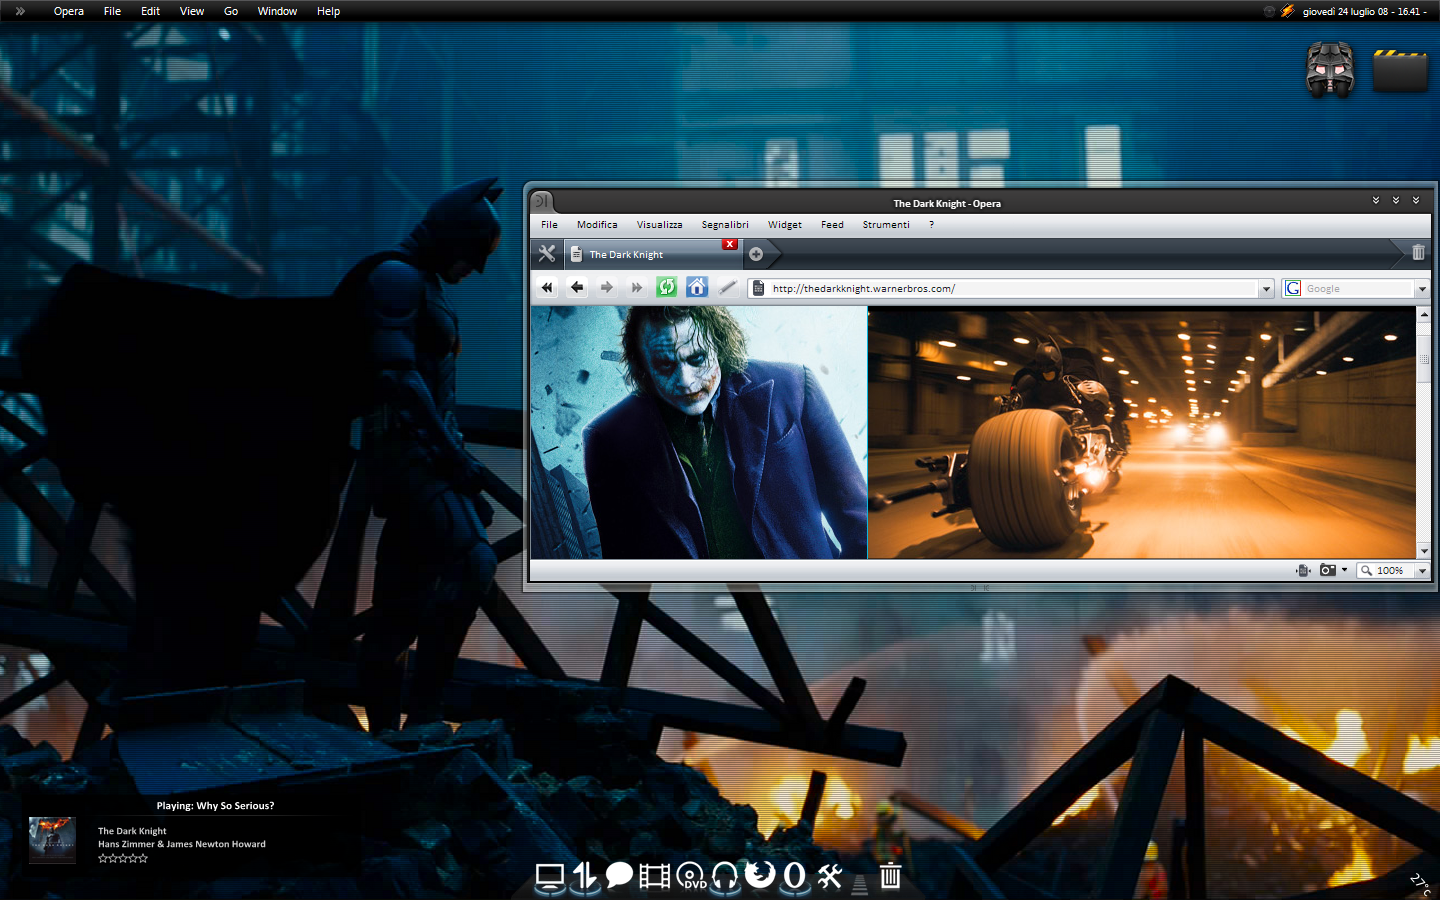Rate the song using star rating
Viewport: 1440px width, 900px height.
point(123,858)
